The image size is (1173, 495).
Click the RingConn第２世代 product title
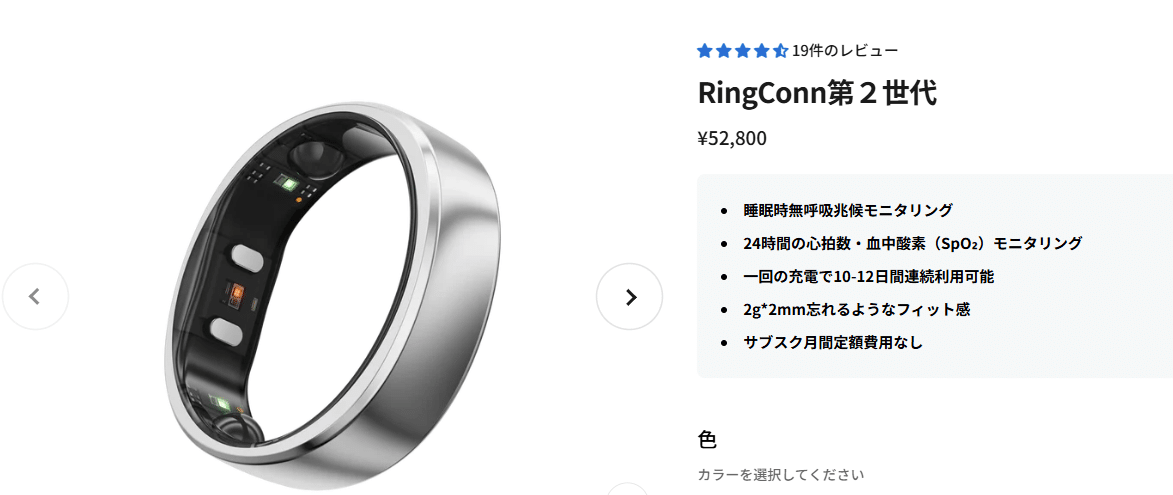tap(817, 94)
